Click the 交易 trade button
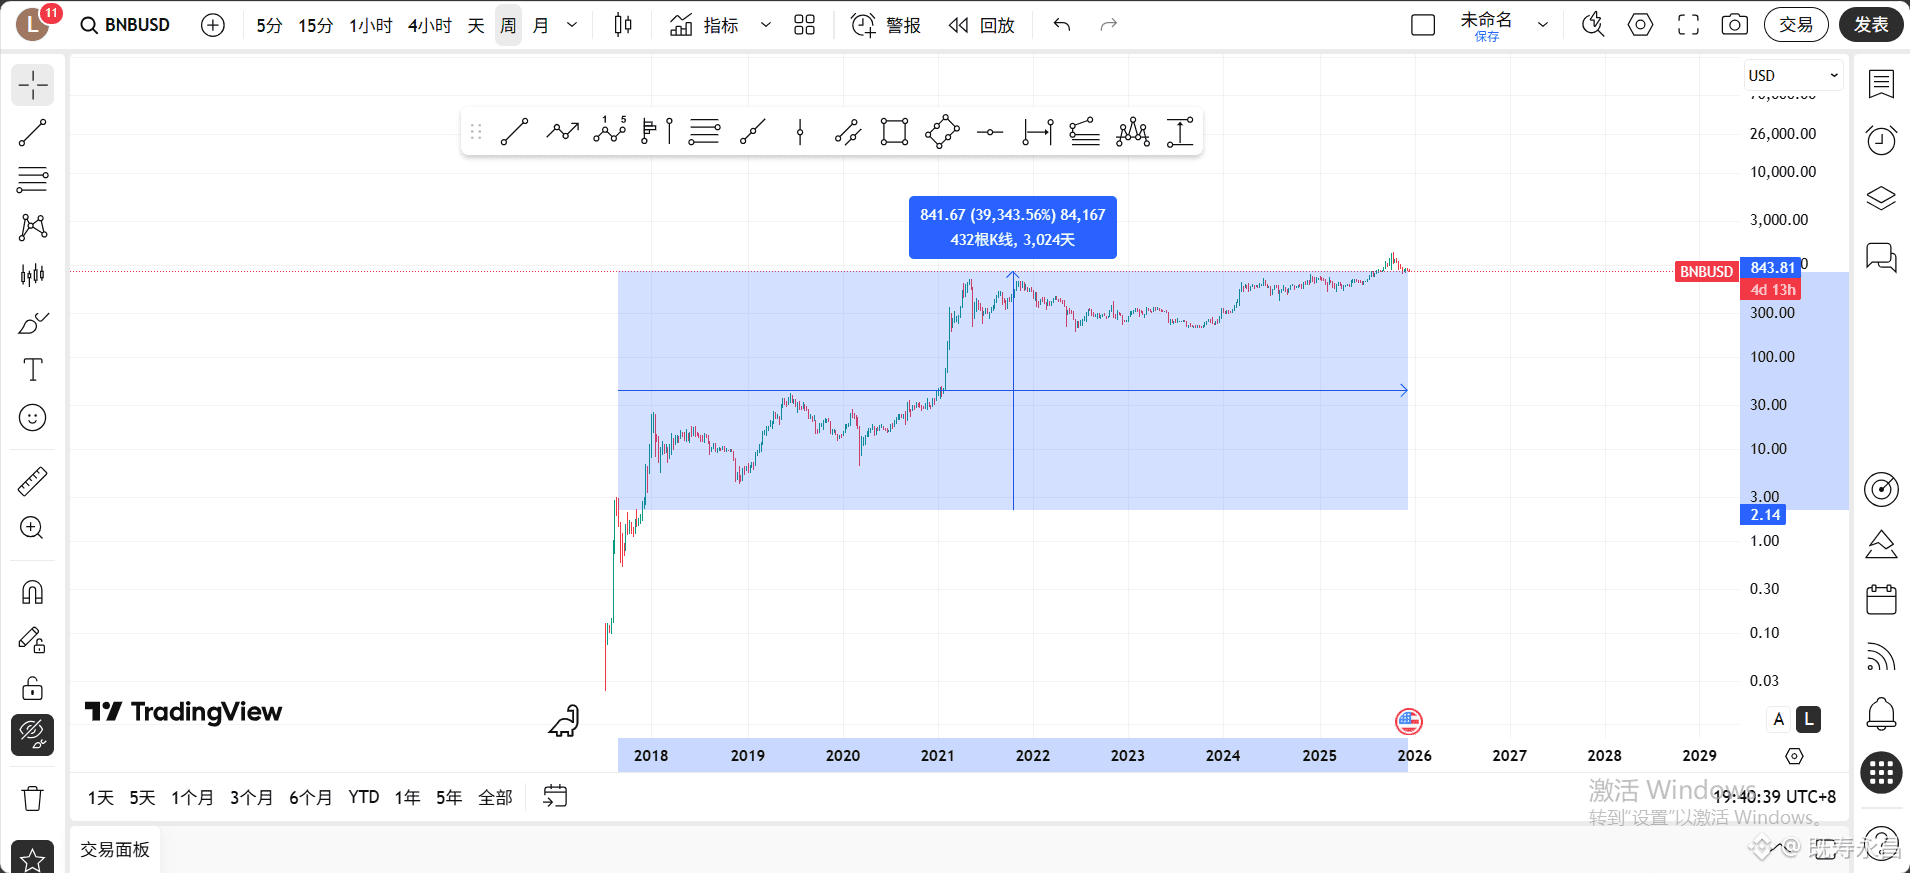Screen dimensions: 1910x873 (x=1796, y=25)
